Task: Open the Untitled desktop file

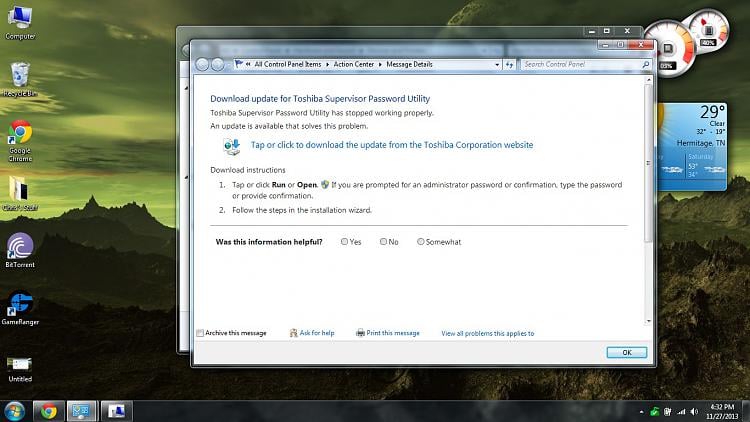Action: point(20,369)
